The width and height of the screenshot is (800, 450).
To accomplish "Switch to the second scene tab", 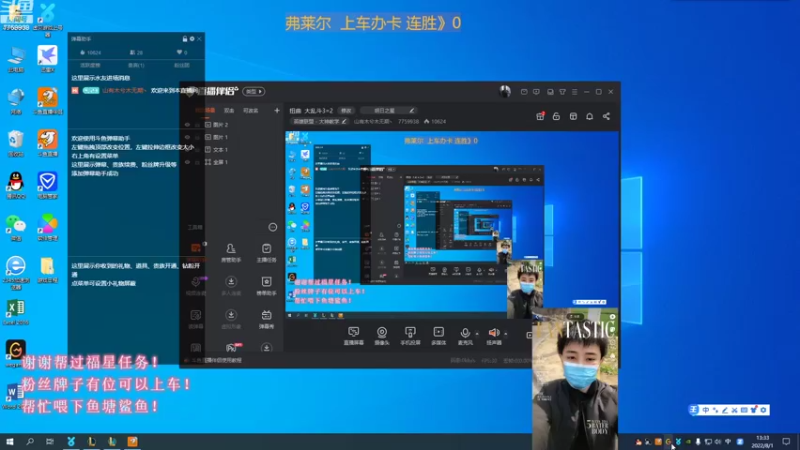I will (x=229, y=110).
